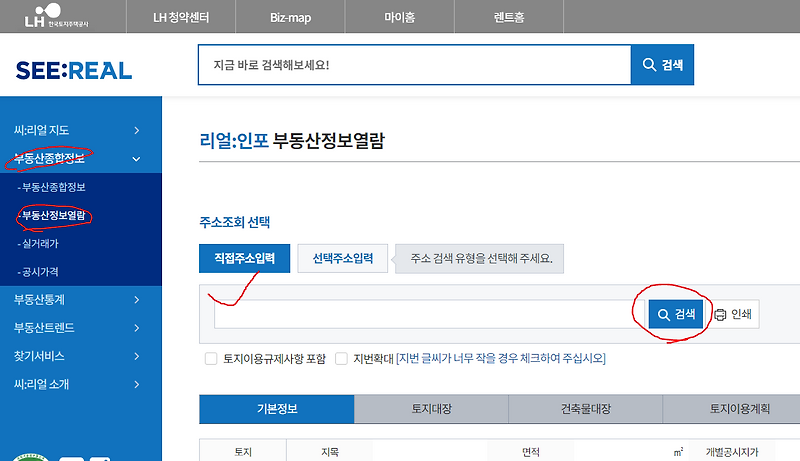This screenshot has height=461, width=800.
Task: Open 공시가격 submenu item
Action: (x=38, y=272)
